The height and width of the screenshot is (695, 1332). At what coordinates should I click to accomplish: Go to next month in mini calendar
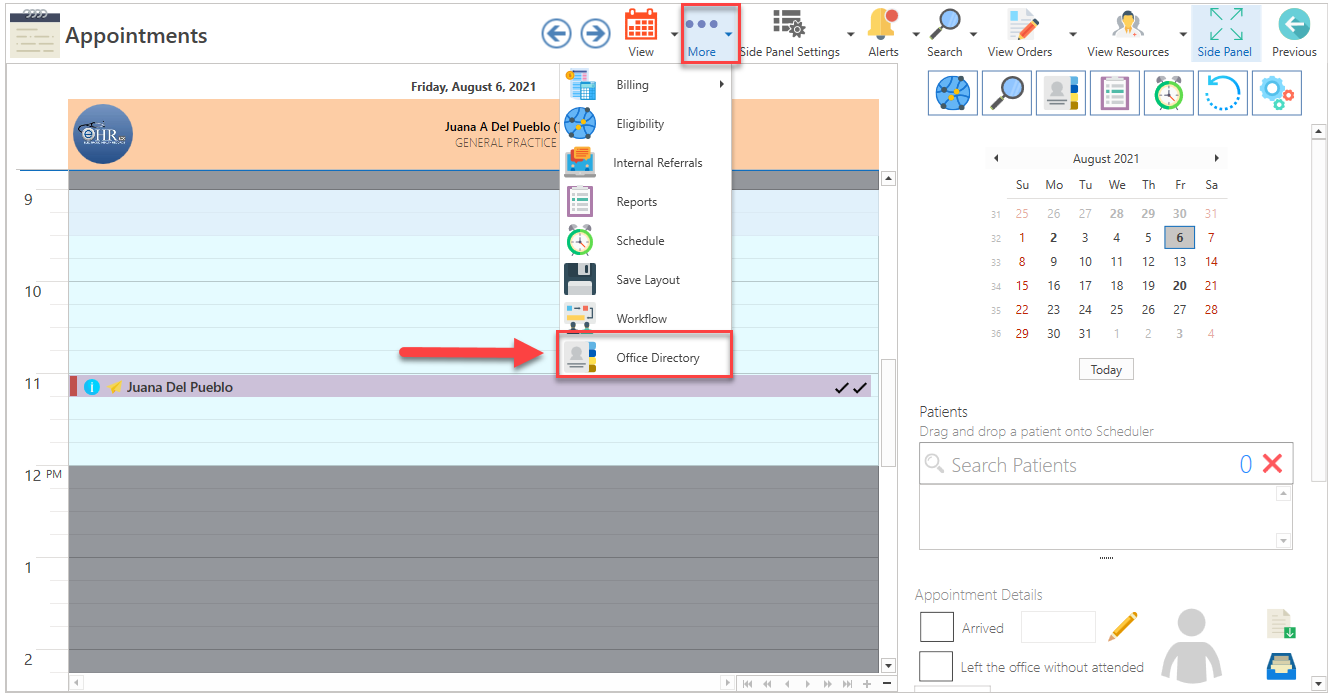(x=1216, y=159)
